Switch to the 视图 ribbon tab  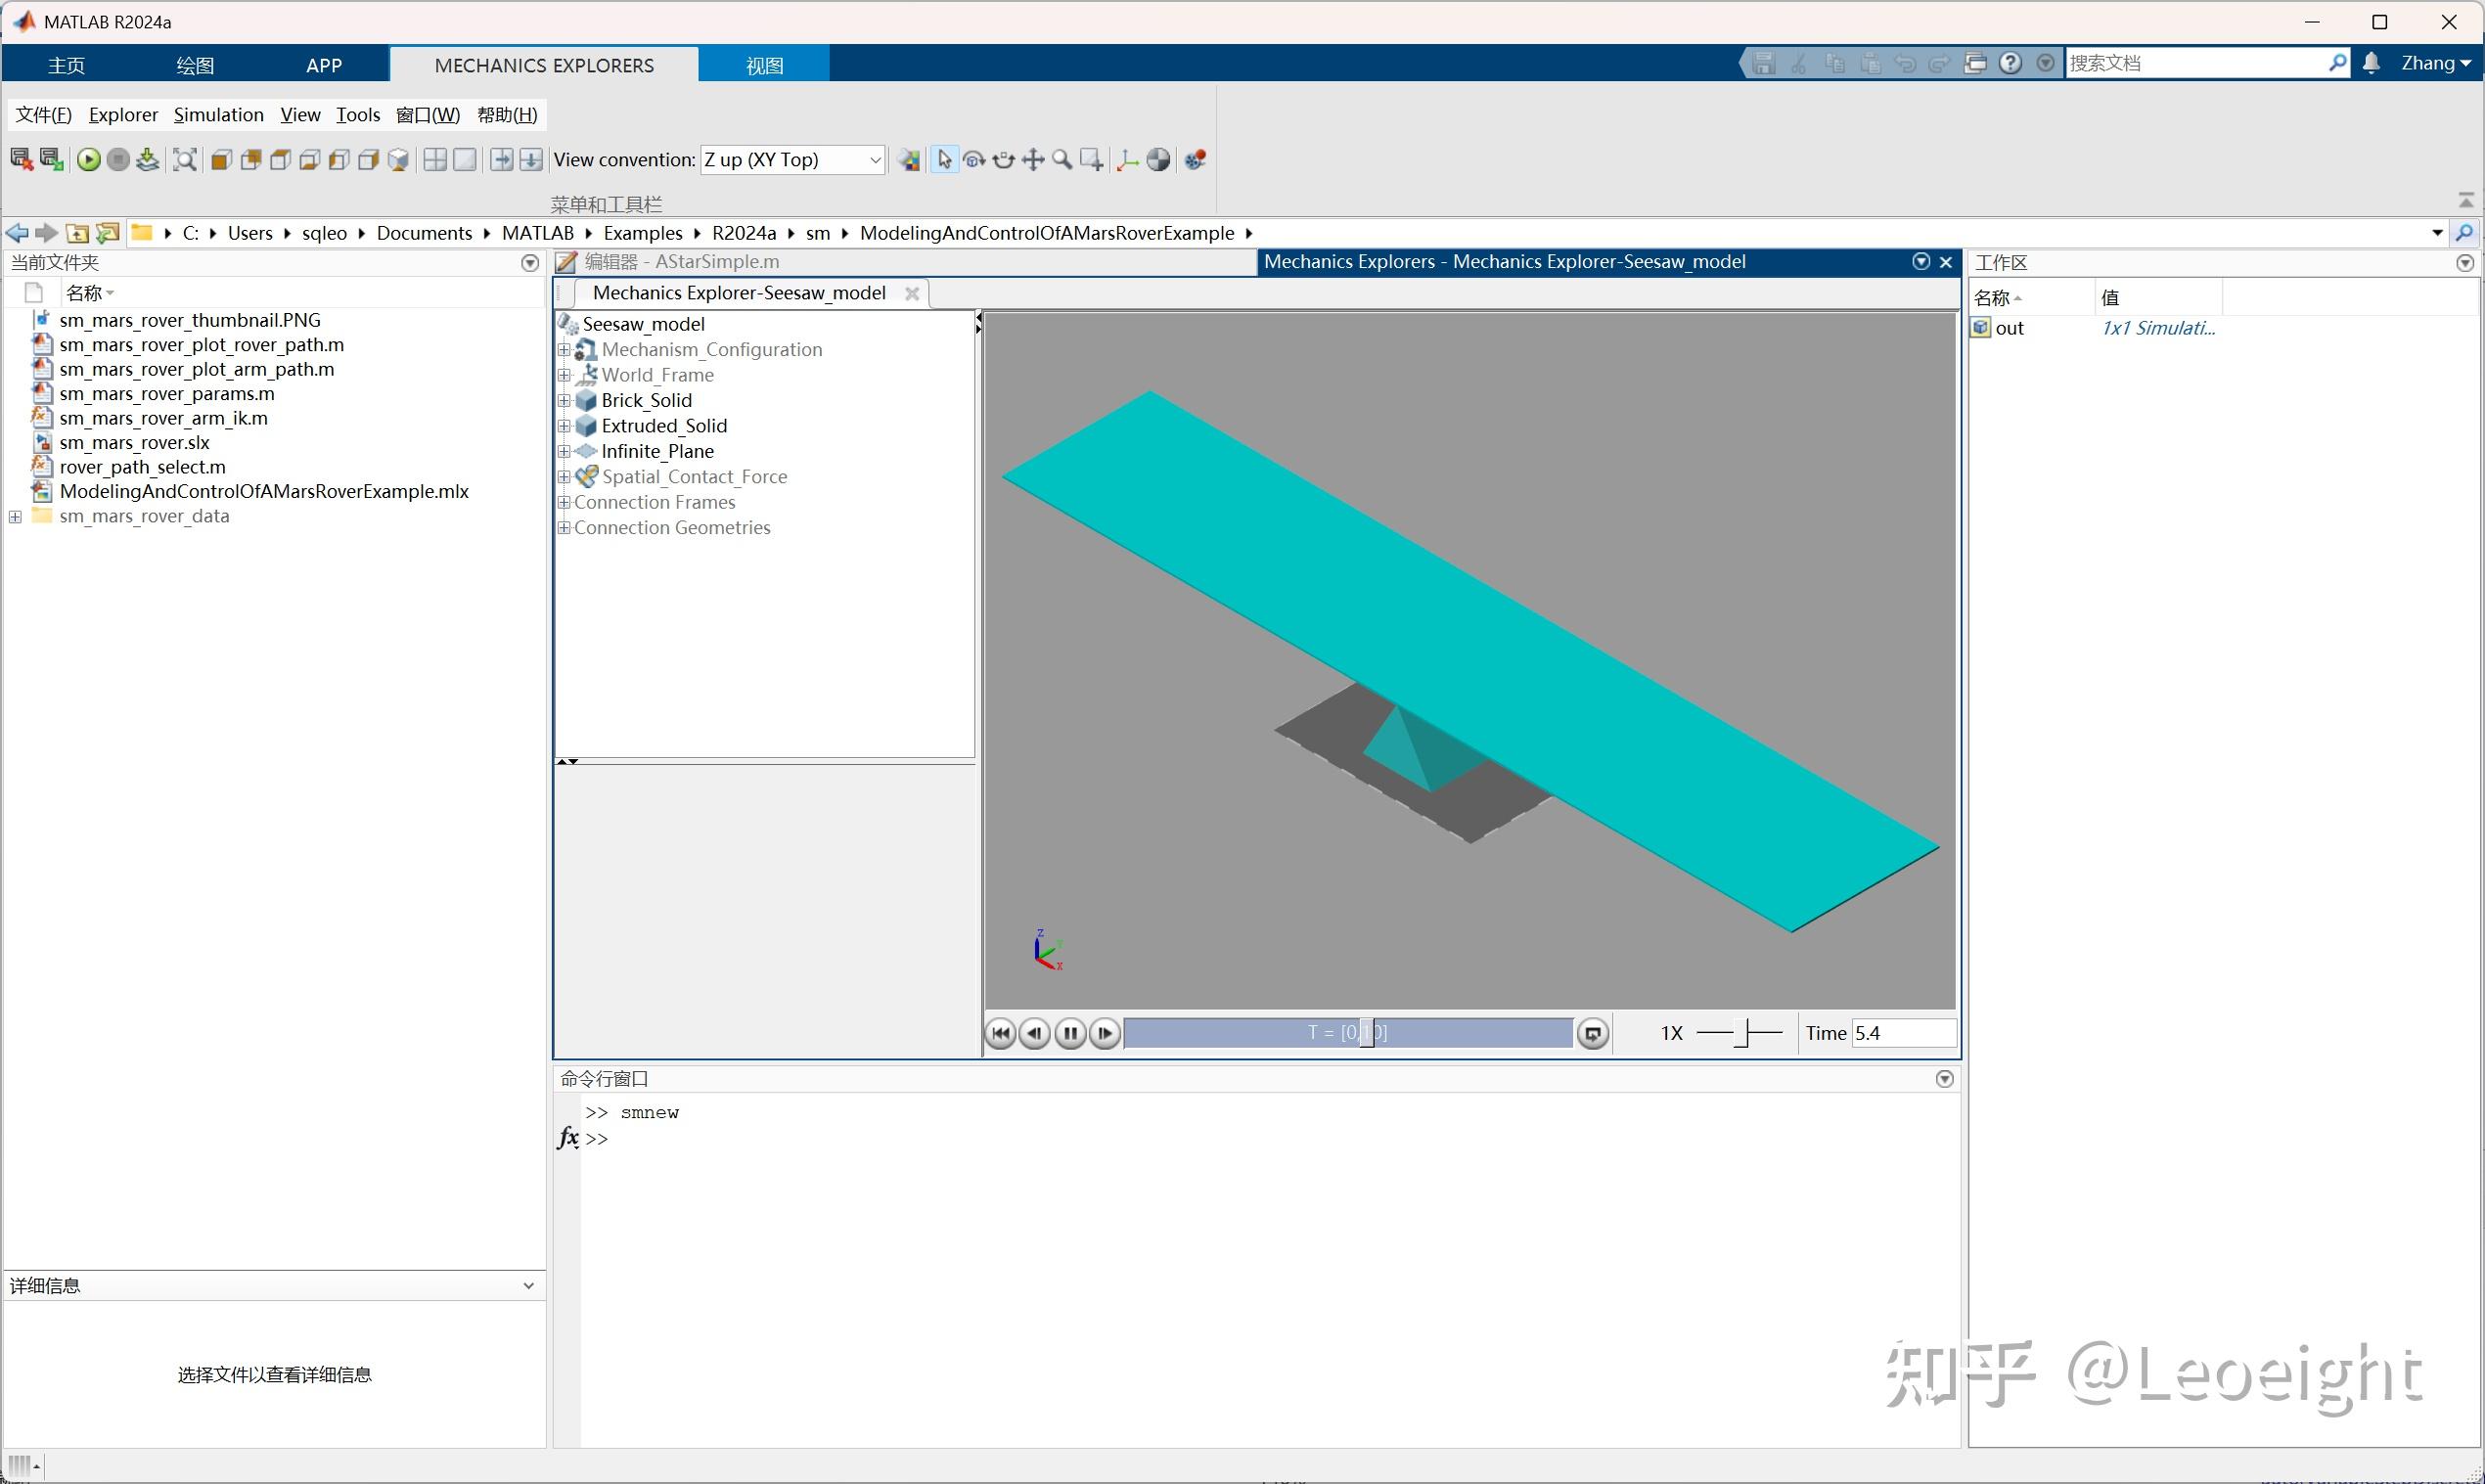[764, 65]
